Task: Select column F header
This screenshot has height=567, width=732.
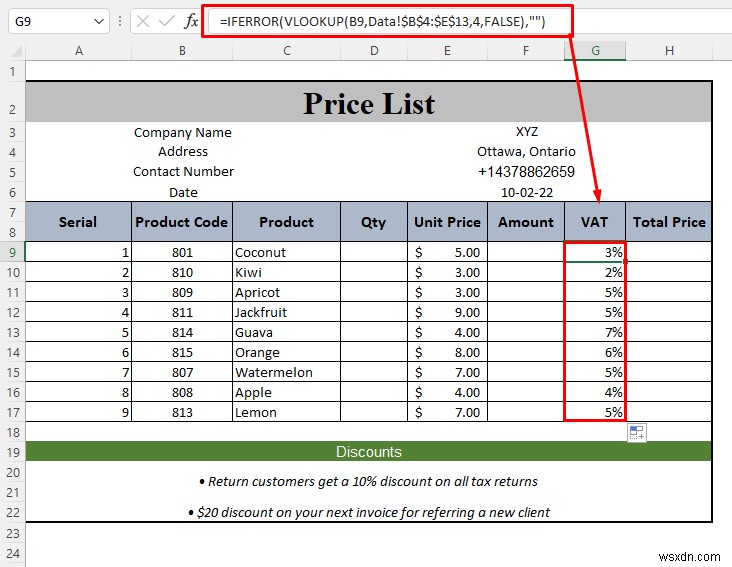Action: [526, 51]
